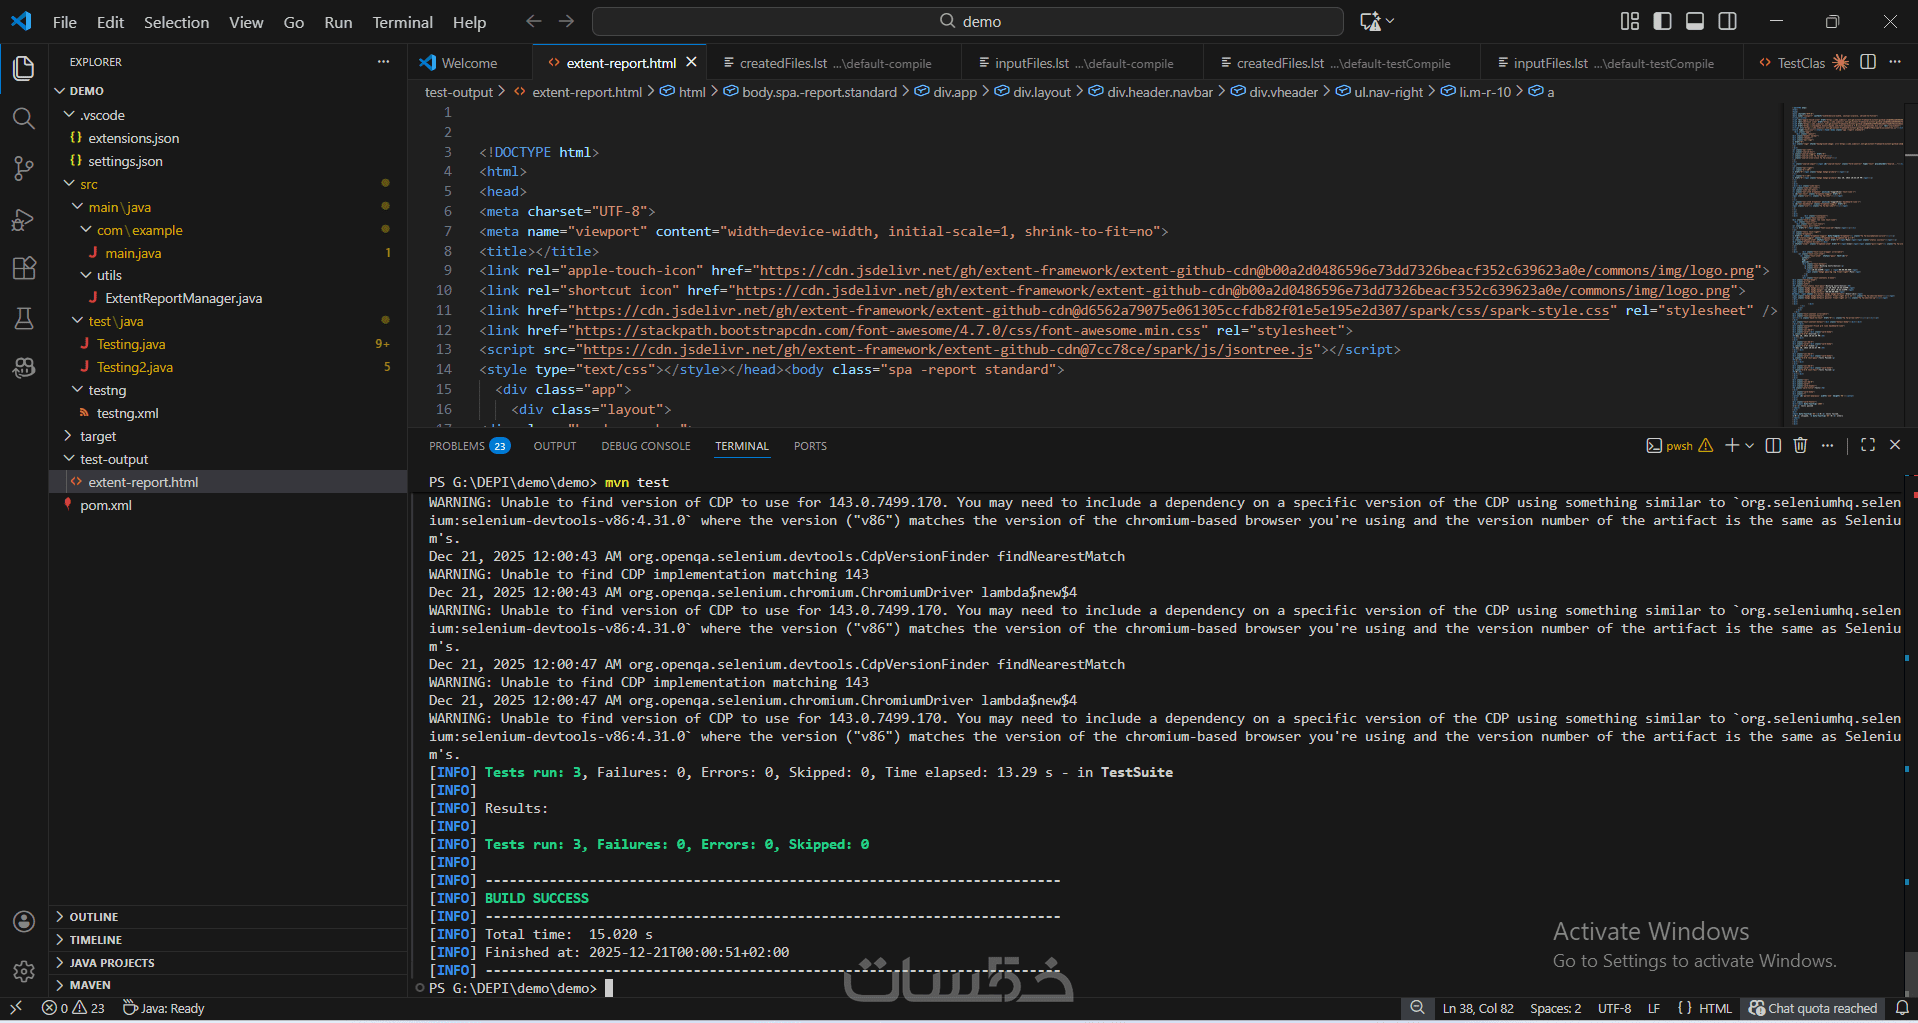Open pom.xml in the explorer
This screenshot has height=1023, width=1918.
(x=228, y=505)
